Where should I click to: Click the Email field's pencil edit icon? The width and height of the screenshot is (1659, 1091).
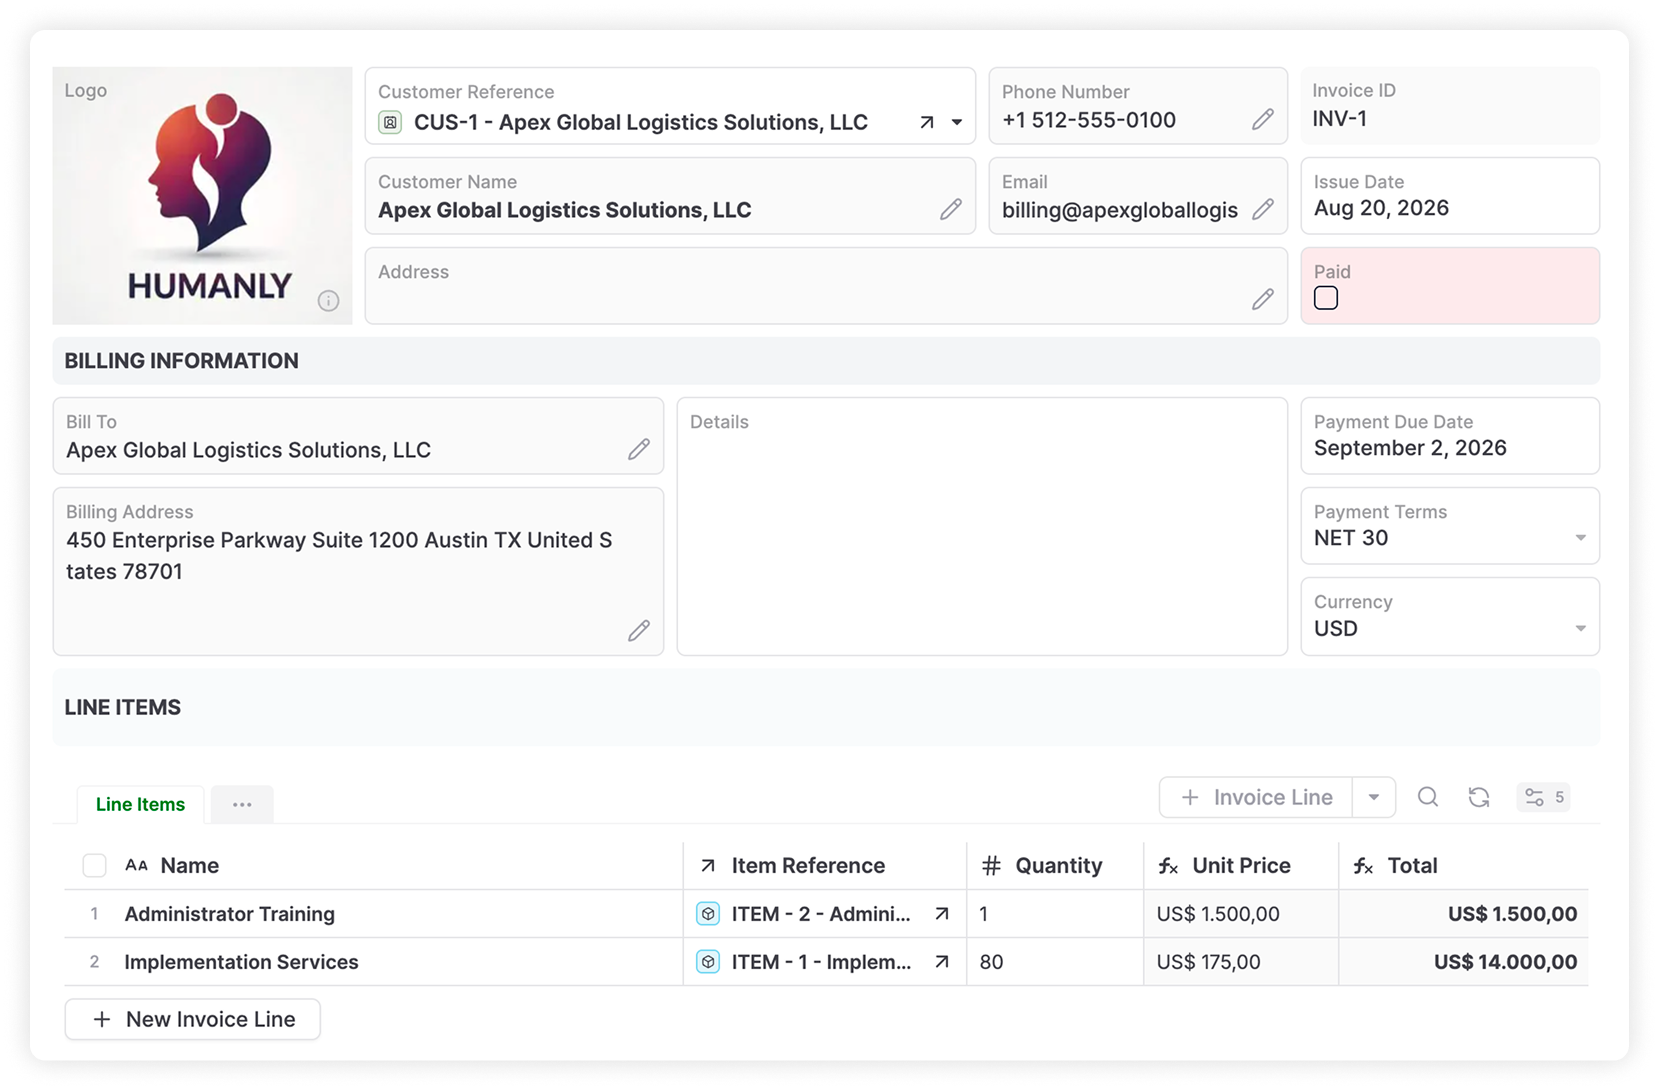[1263, 209]
